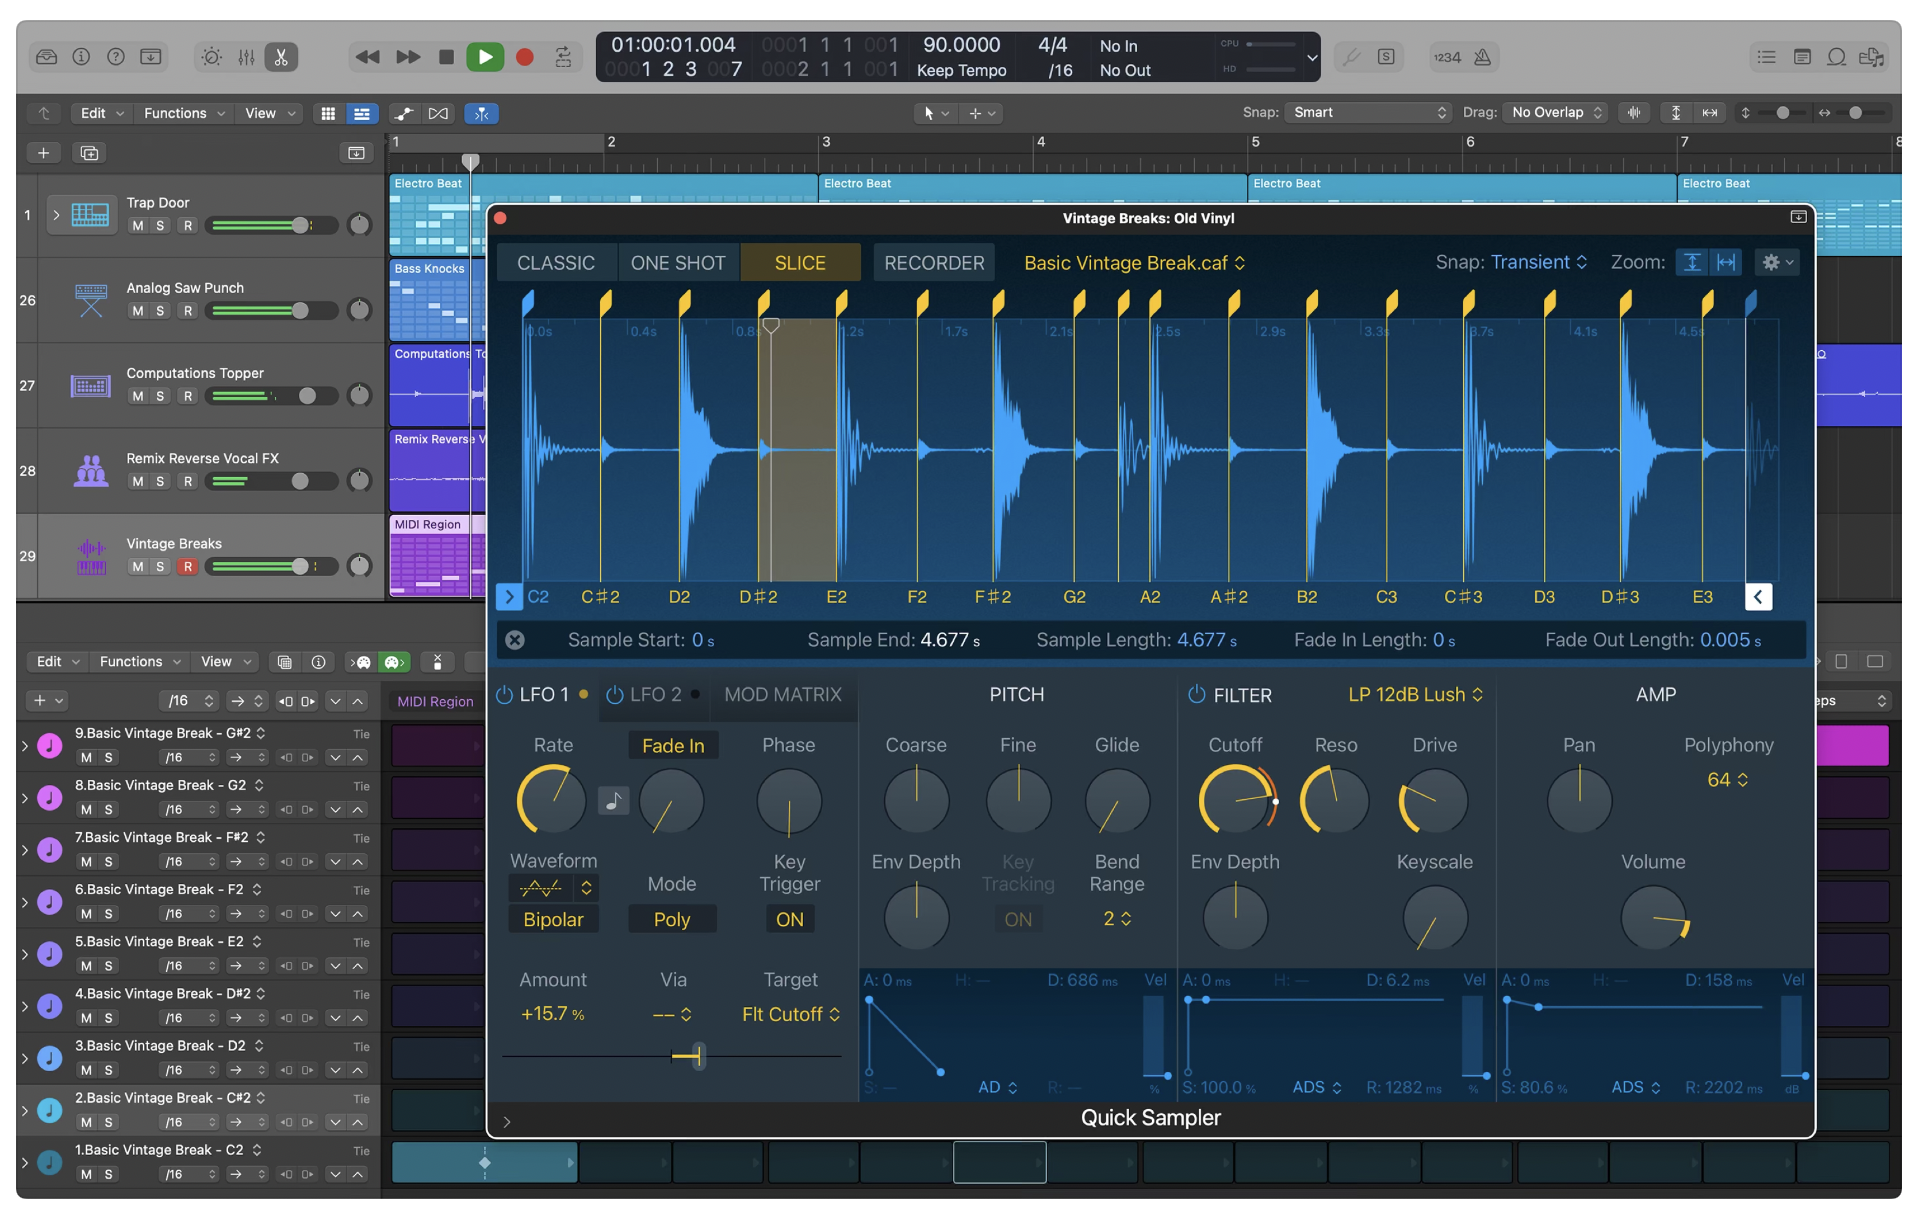Screen dimensions: 1912x1212
Task: Expand the Trap Door track stack
Action: tap(56, 215)
